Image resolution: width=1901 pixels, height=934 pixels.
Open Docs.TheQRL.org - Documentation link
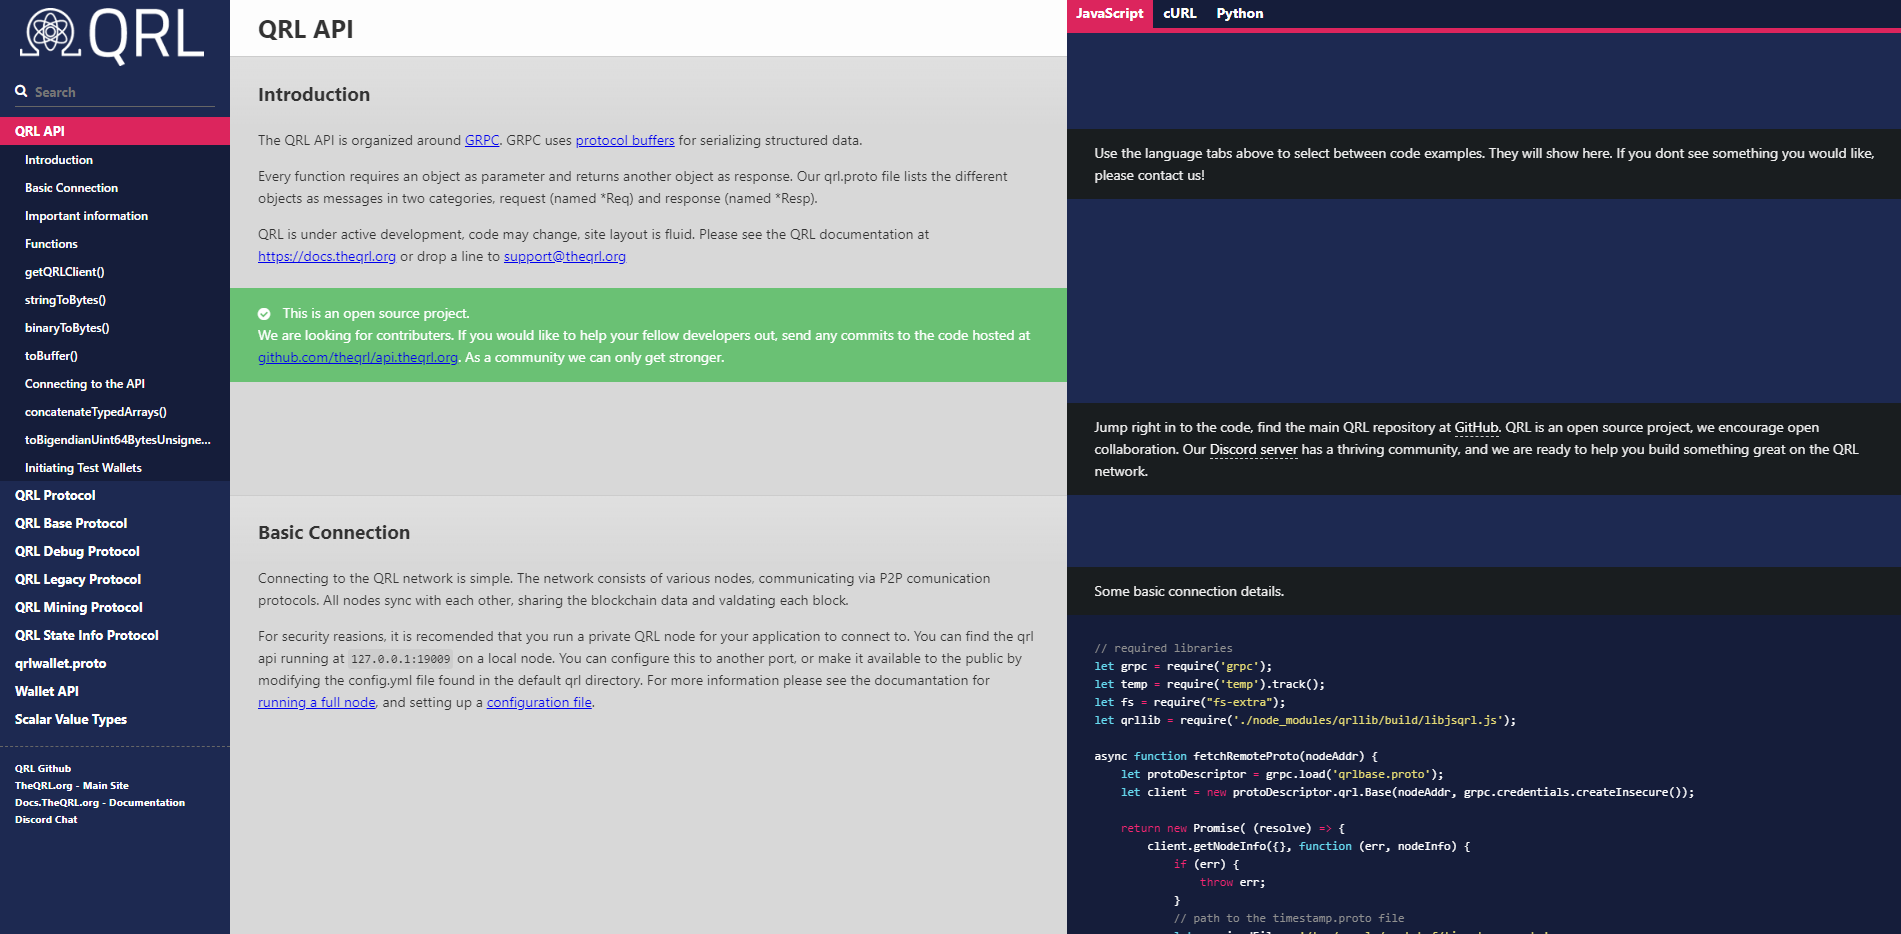100,803
